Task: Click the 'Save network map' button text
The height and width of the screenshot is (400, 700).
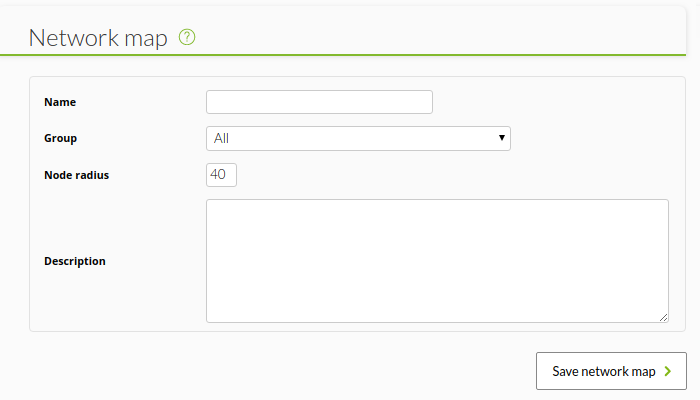Action: coord(604,371)
